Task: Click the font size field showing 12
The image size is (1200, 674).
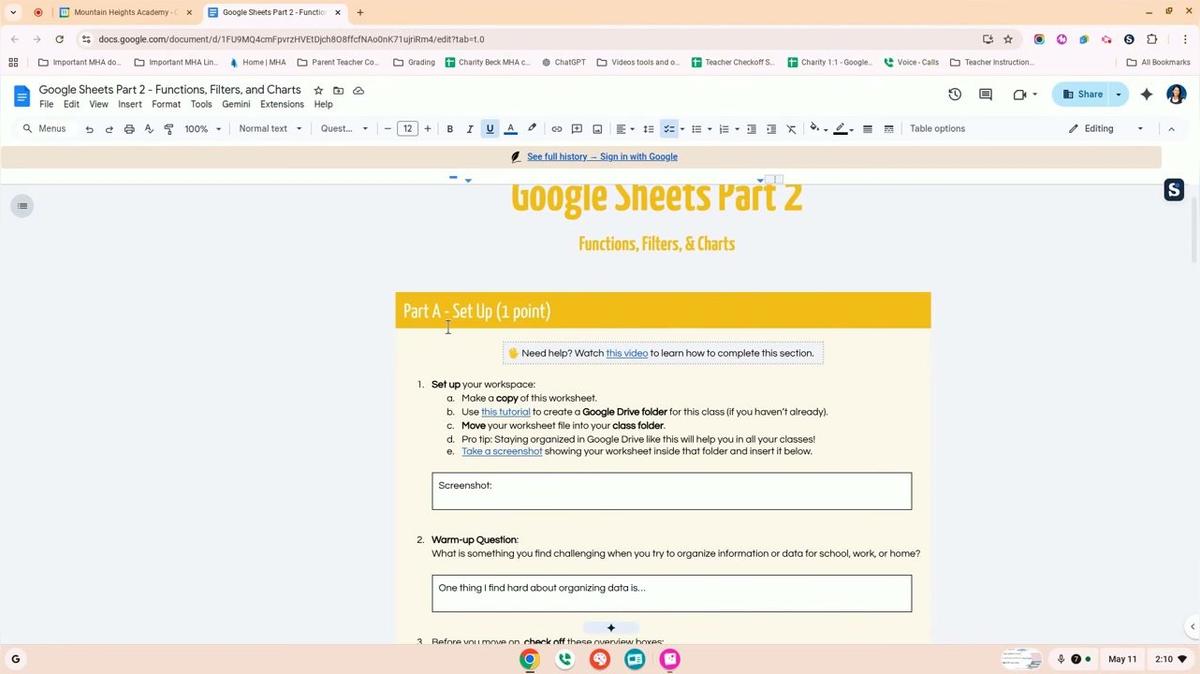Action: pyautogui.click(x=407, y=129)
